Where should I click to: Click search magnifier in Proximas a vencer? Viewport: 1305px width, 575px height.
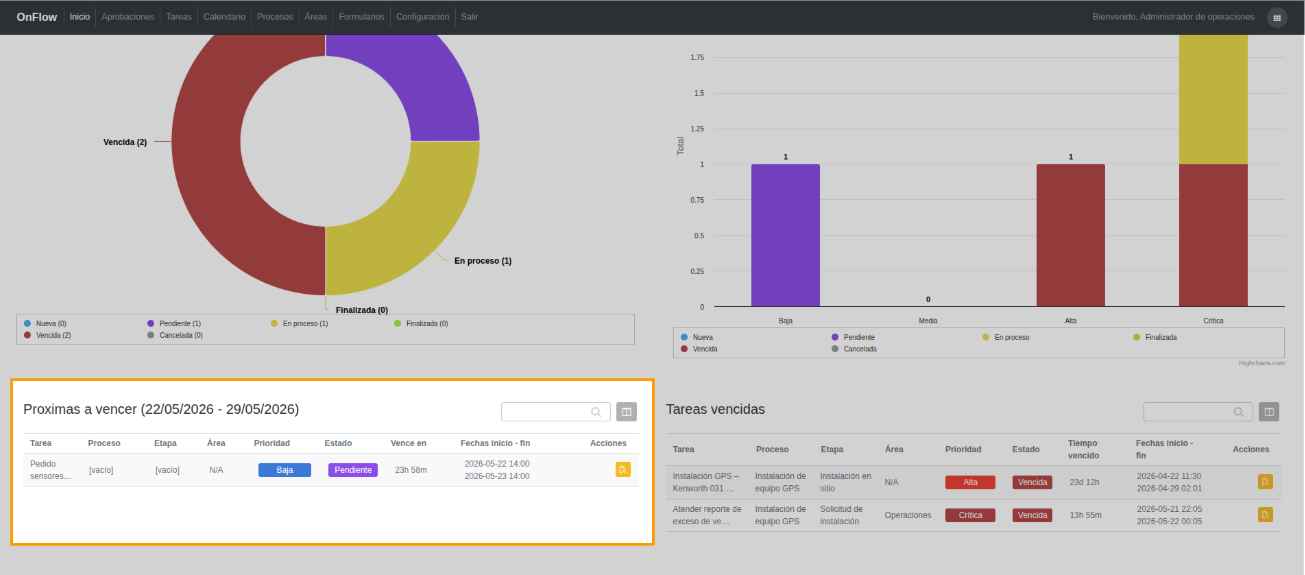pyautogui.click(x=596, y=412)
